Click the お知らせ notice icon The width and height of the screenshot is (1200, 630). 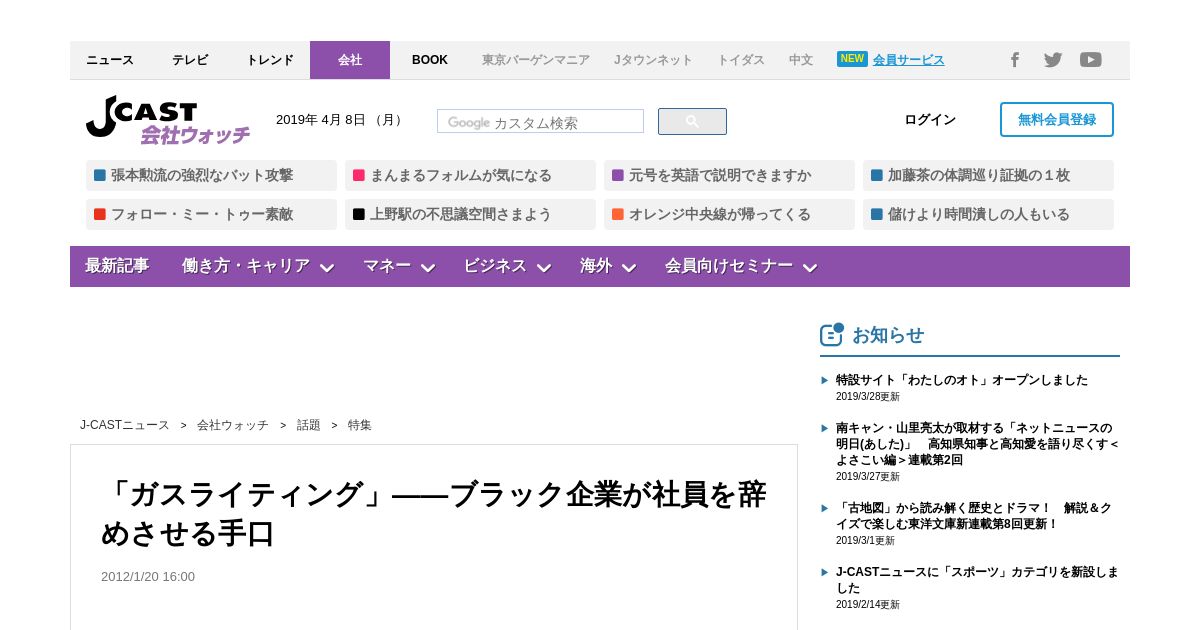point(832,334)
